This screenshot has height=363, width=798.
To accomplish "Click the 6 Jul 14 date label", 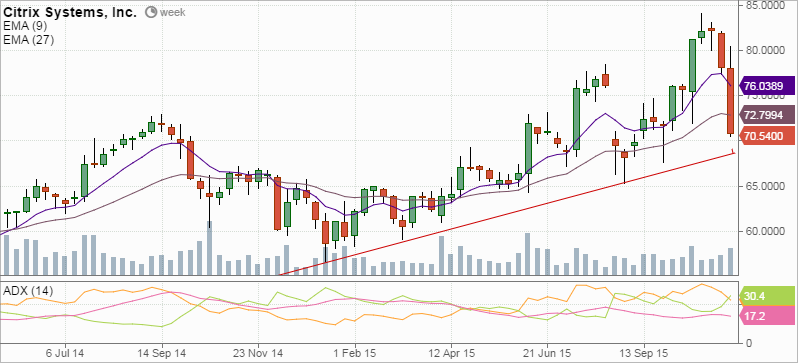I will click(x=65, y=352).
